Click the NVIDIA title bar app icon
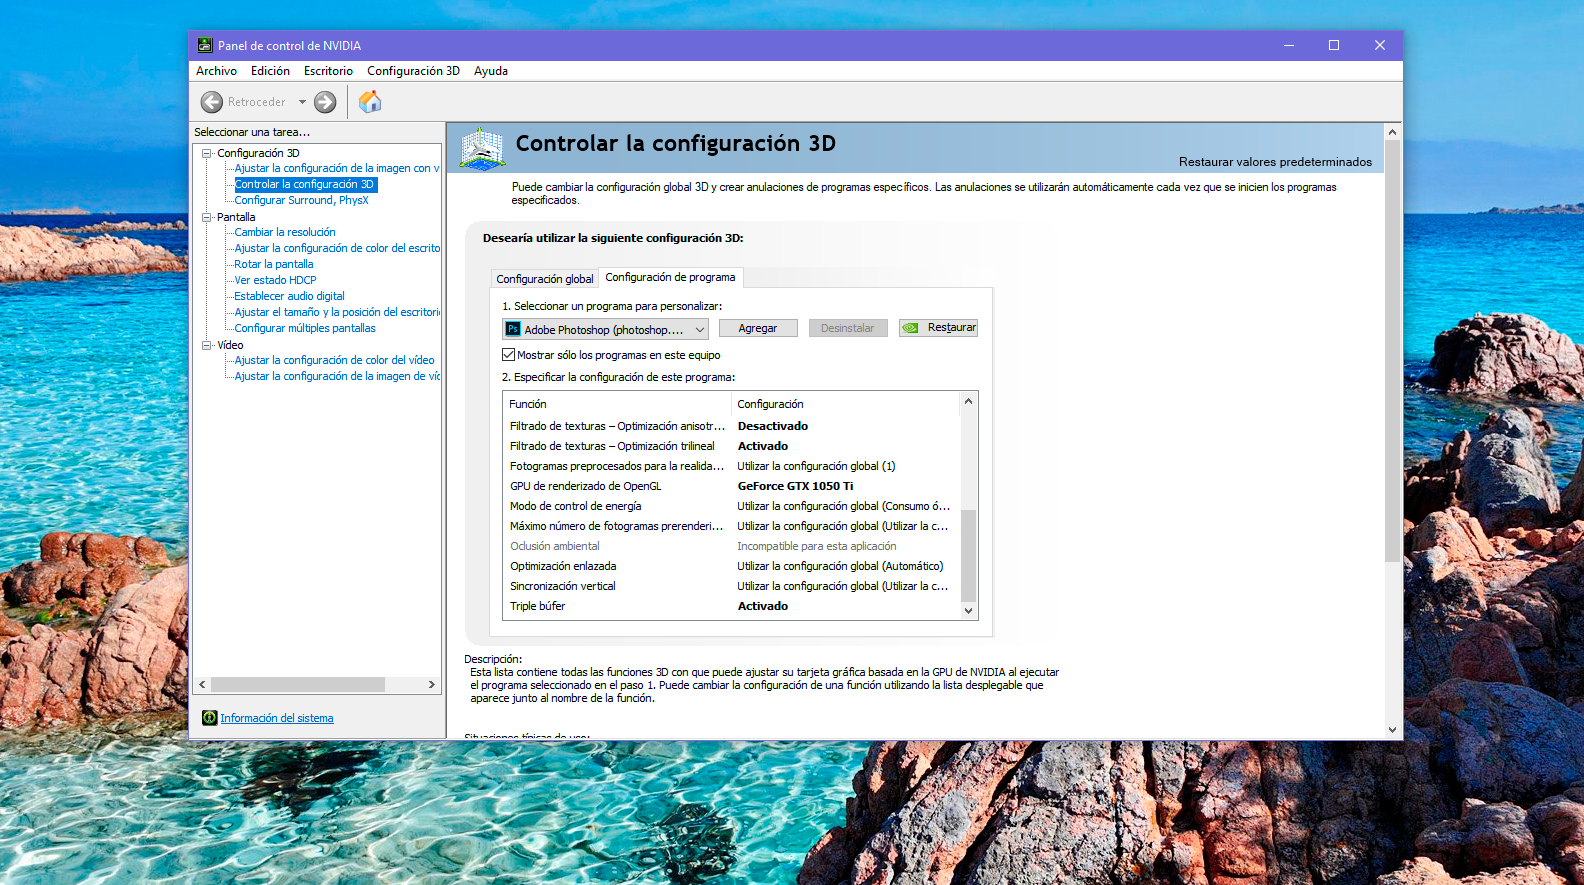 coord(205,45)
